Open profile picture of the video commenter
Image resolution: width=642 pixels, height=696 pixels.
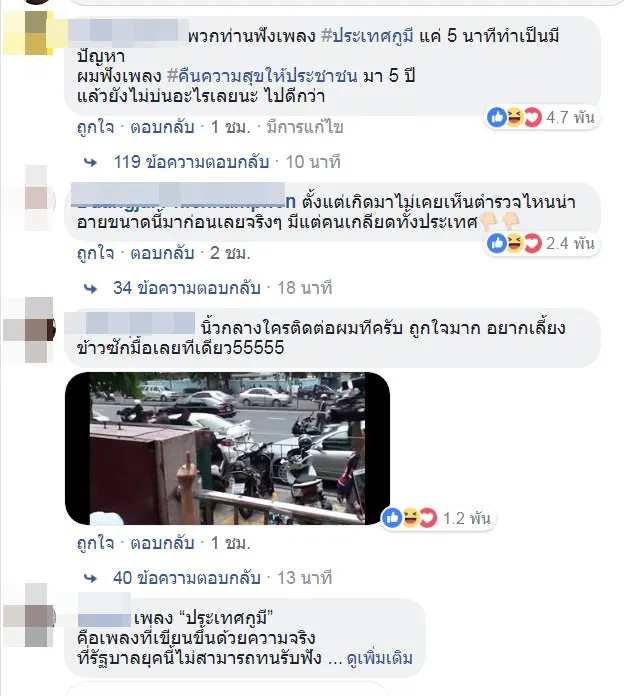29,330
